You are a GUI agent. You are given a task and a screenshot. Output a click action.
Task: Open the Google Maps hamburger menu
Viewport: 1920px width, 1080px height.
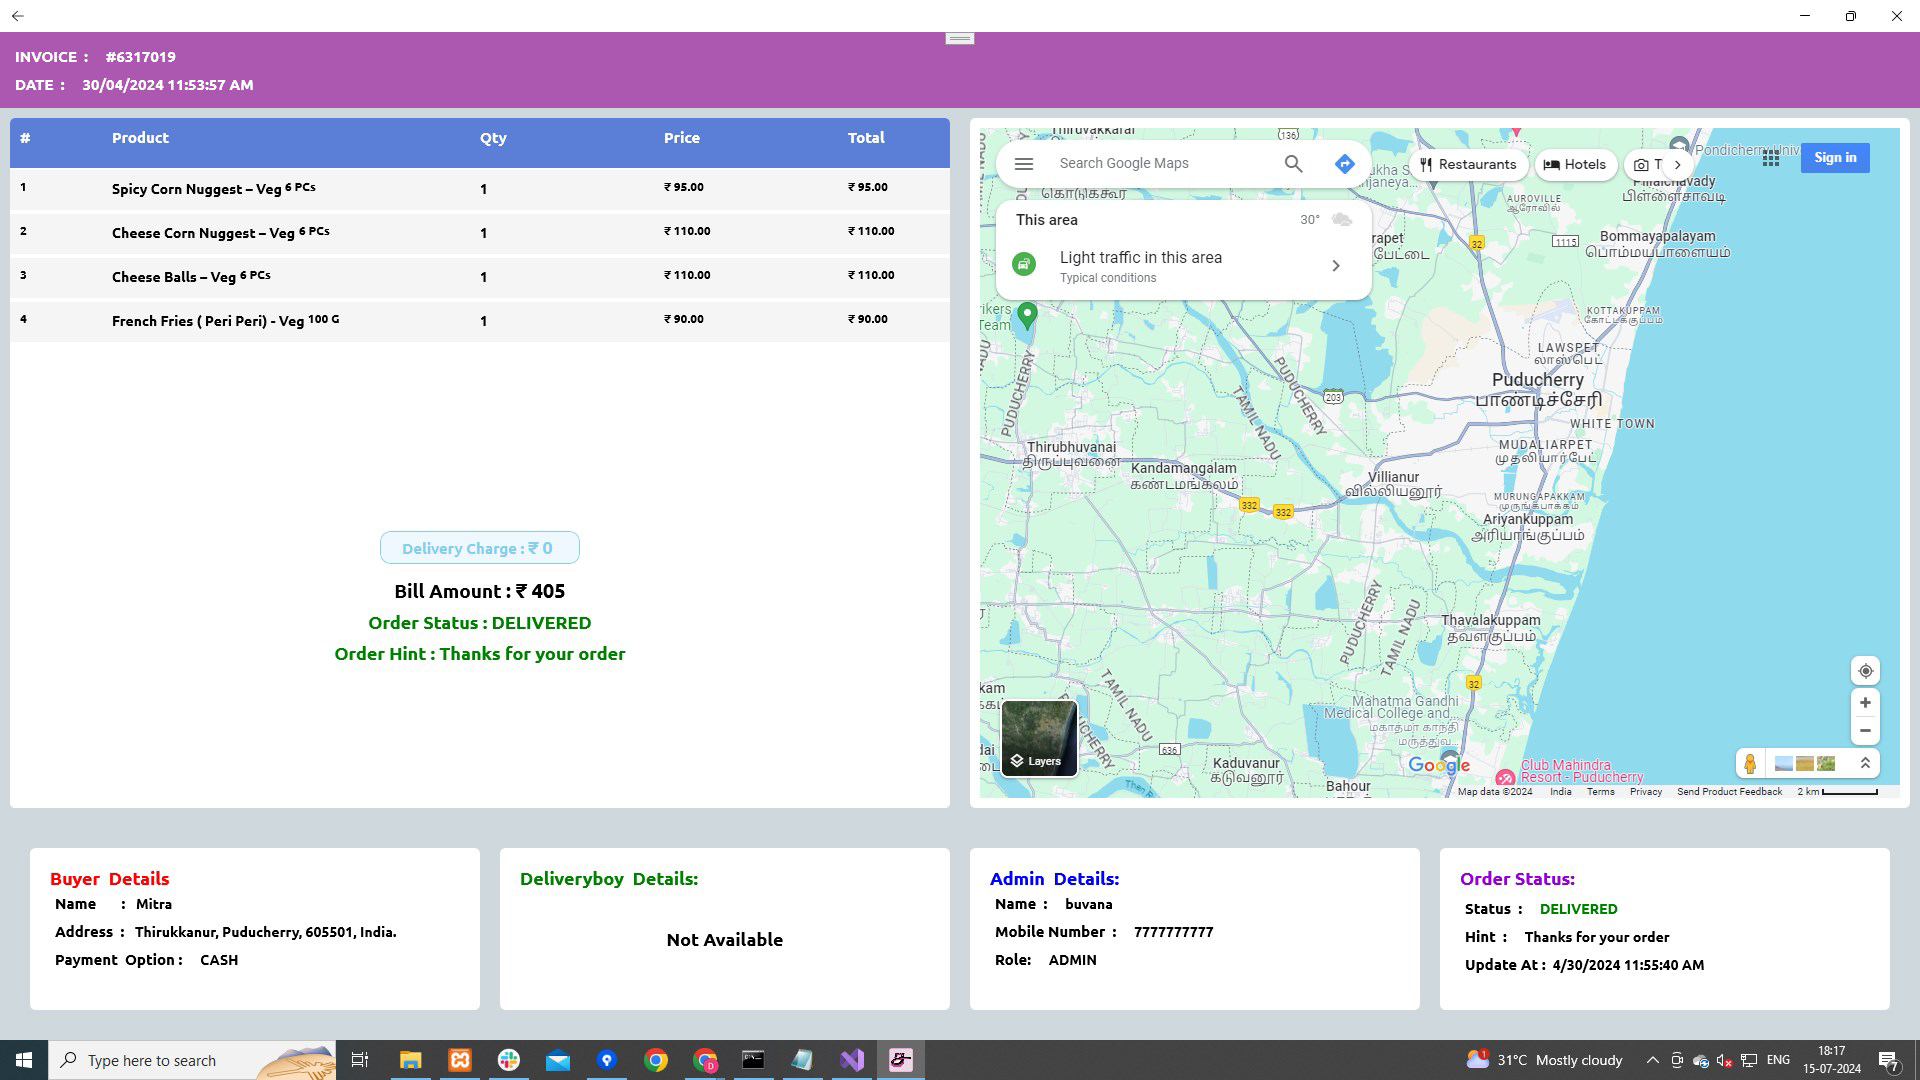tap(1023, 164)
